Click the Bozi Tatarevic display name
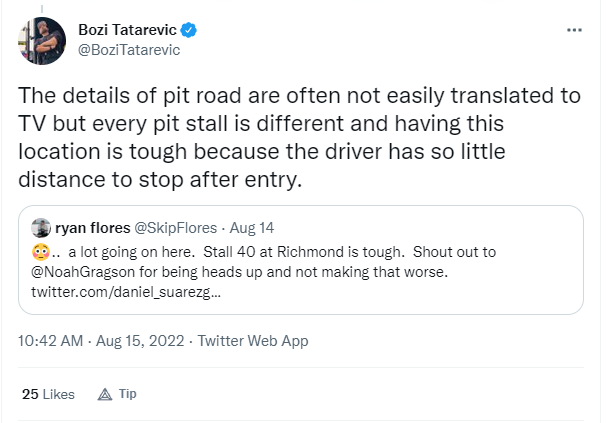 (127, 30)
